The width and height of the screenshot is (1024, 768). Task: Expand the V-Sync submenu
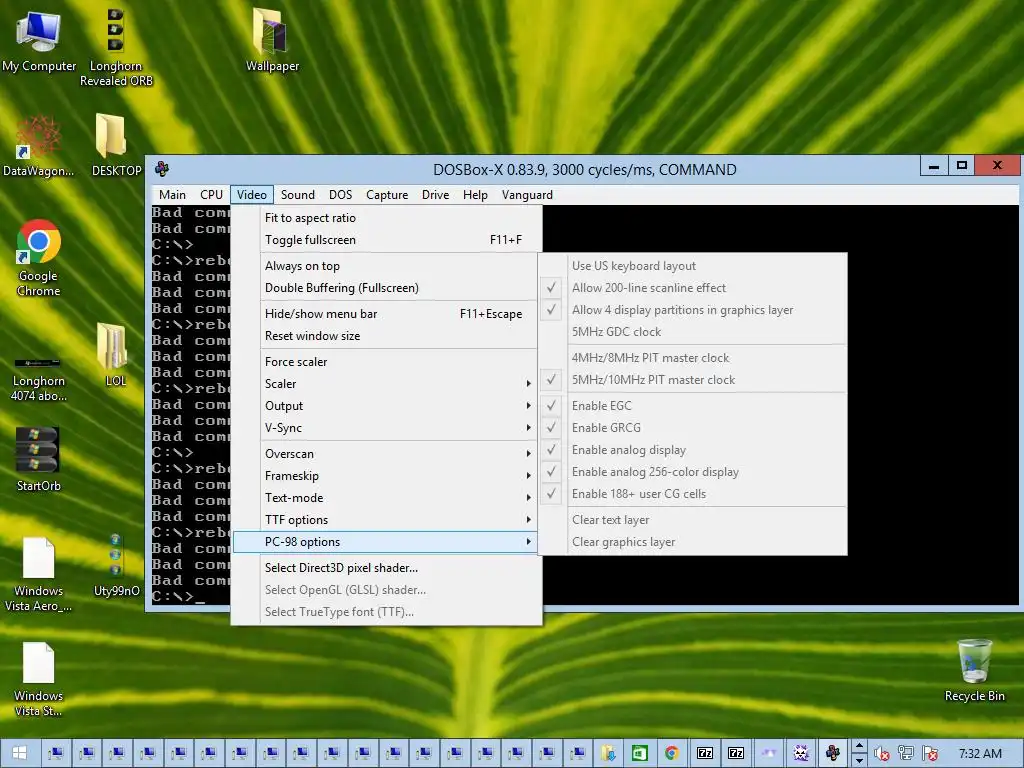pos(385,428)
